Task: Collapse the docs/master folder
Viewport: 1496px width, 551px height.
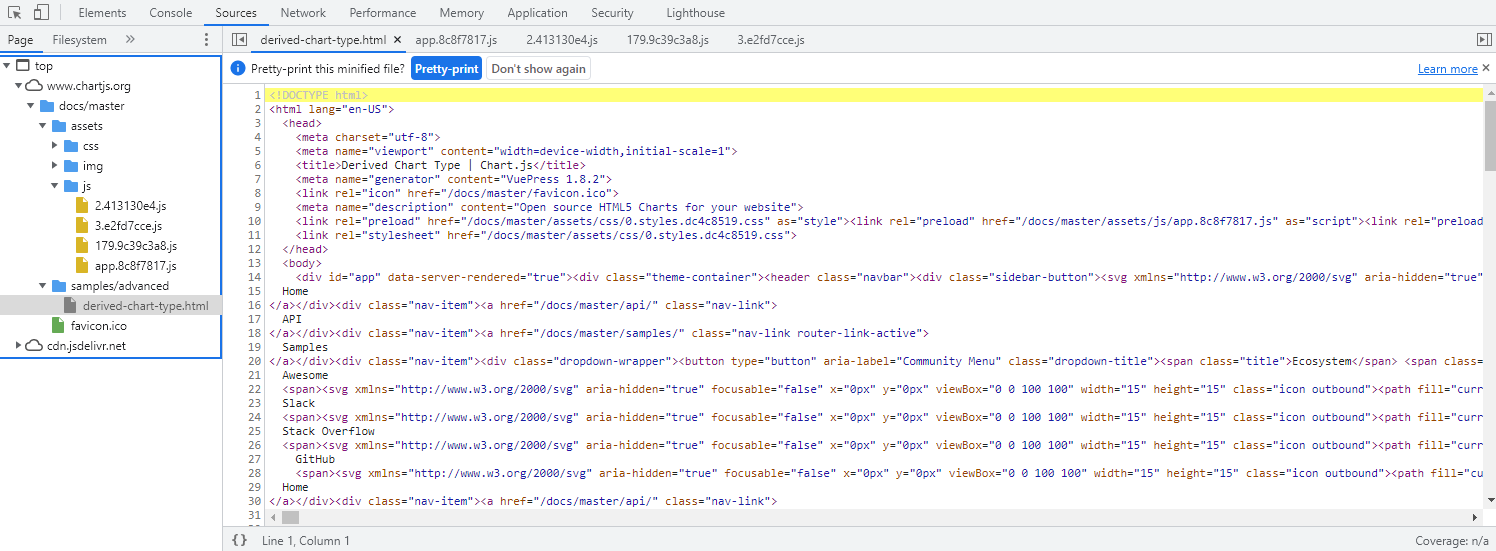Action: click(31, 106)
